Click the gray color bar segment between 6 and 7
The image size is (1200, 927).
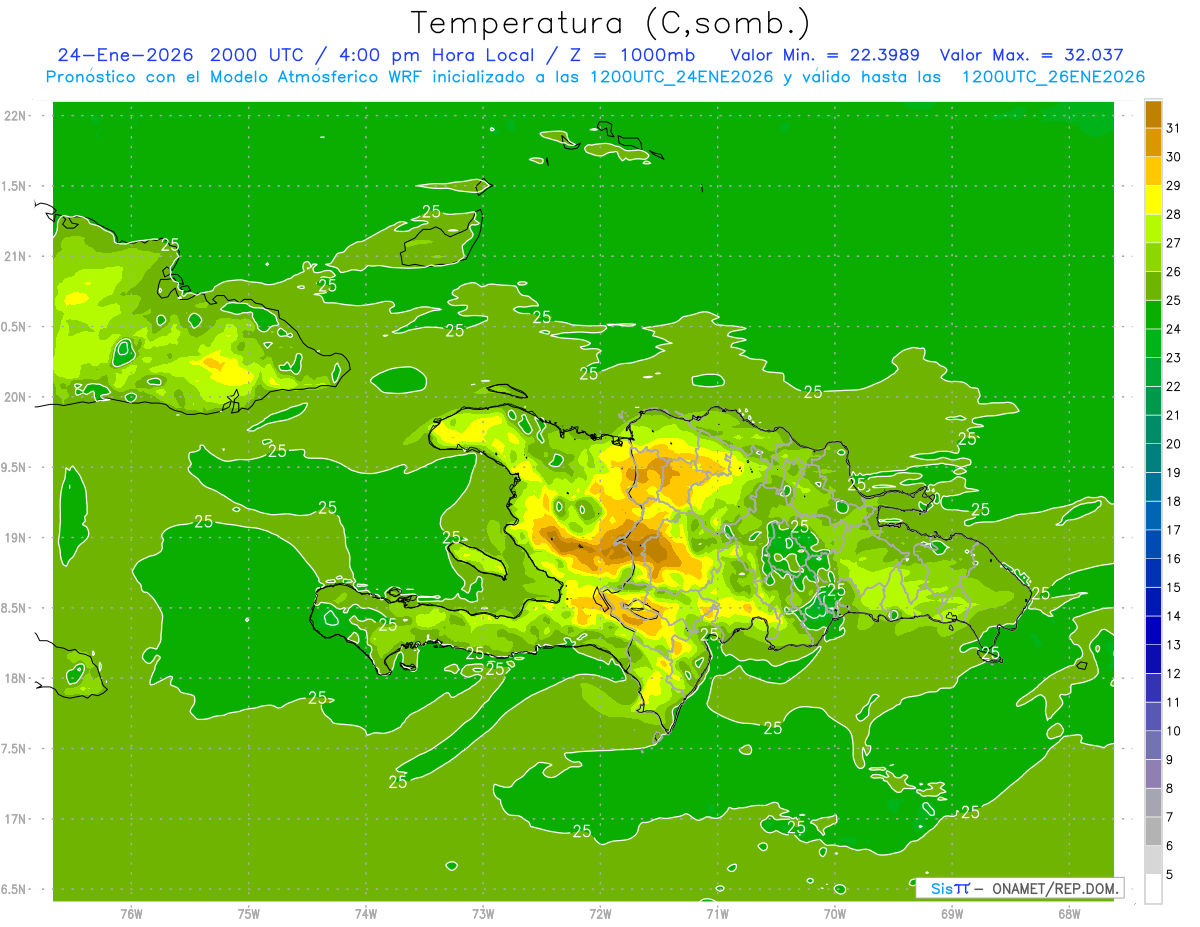[x=1153, y=831]
